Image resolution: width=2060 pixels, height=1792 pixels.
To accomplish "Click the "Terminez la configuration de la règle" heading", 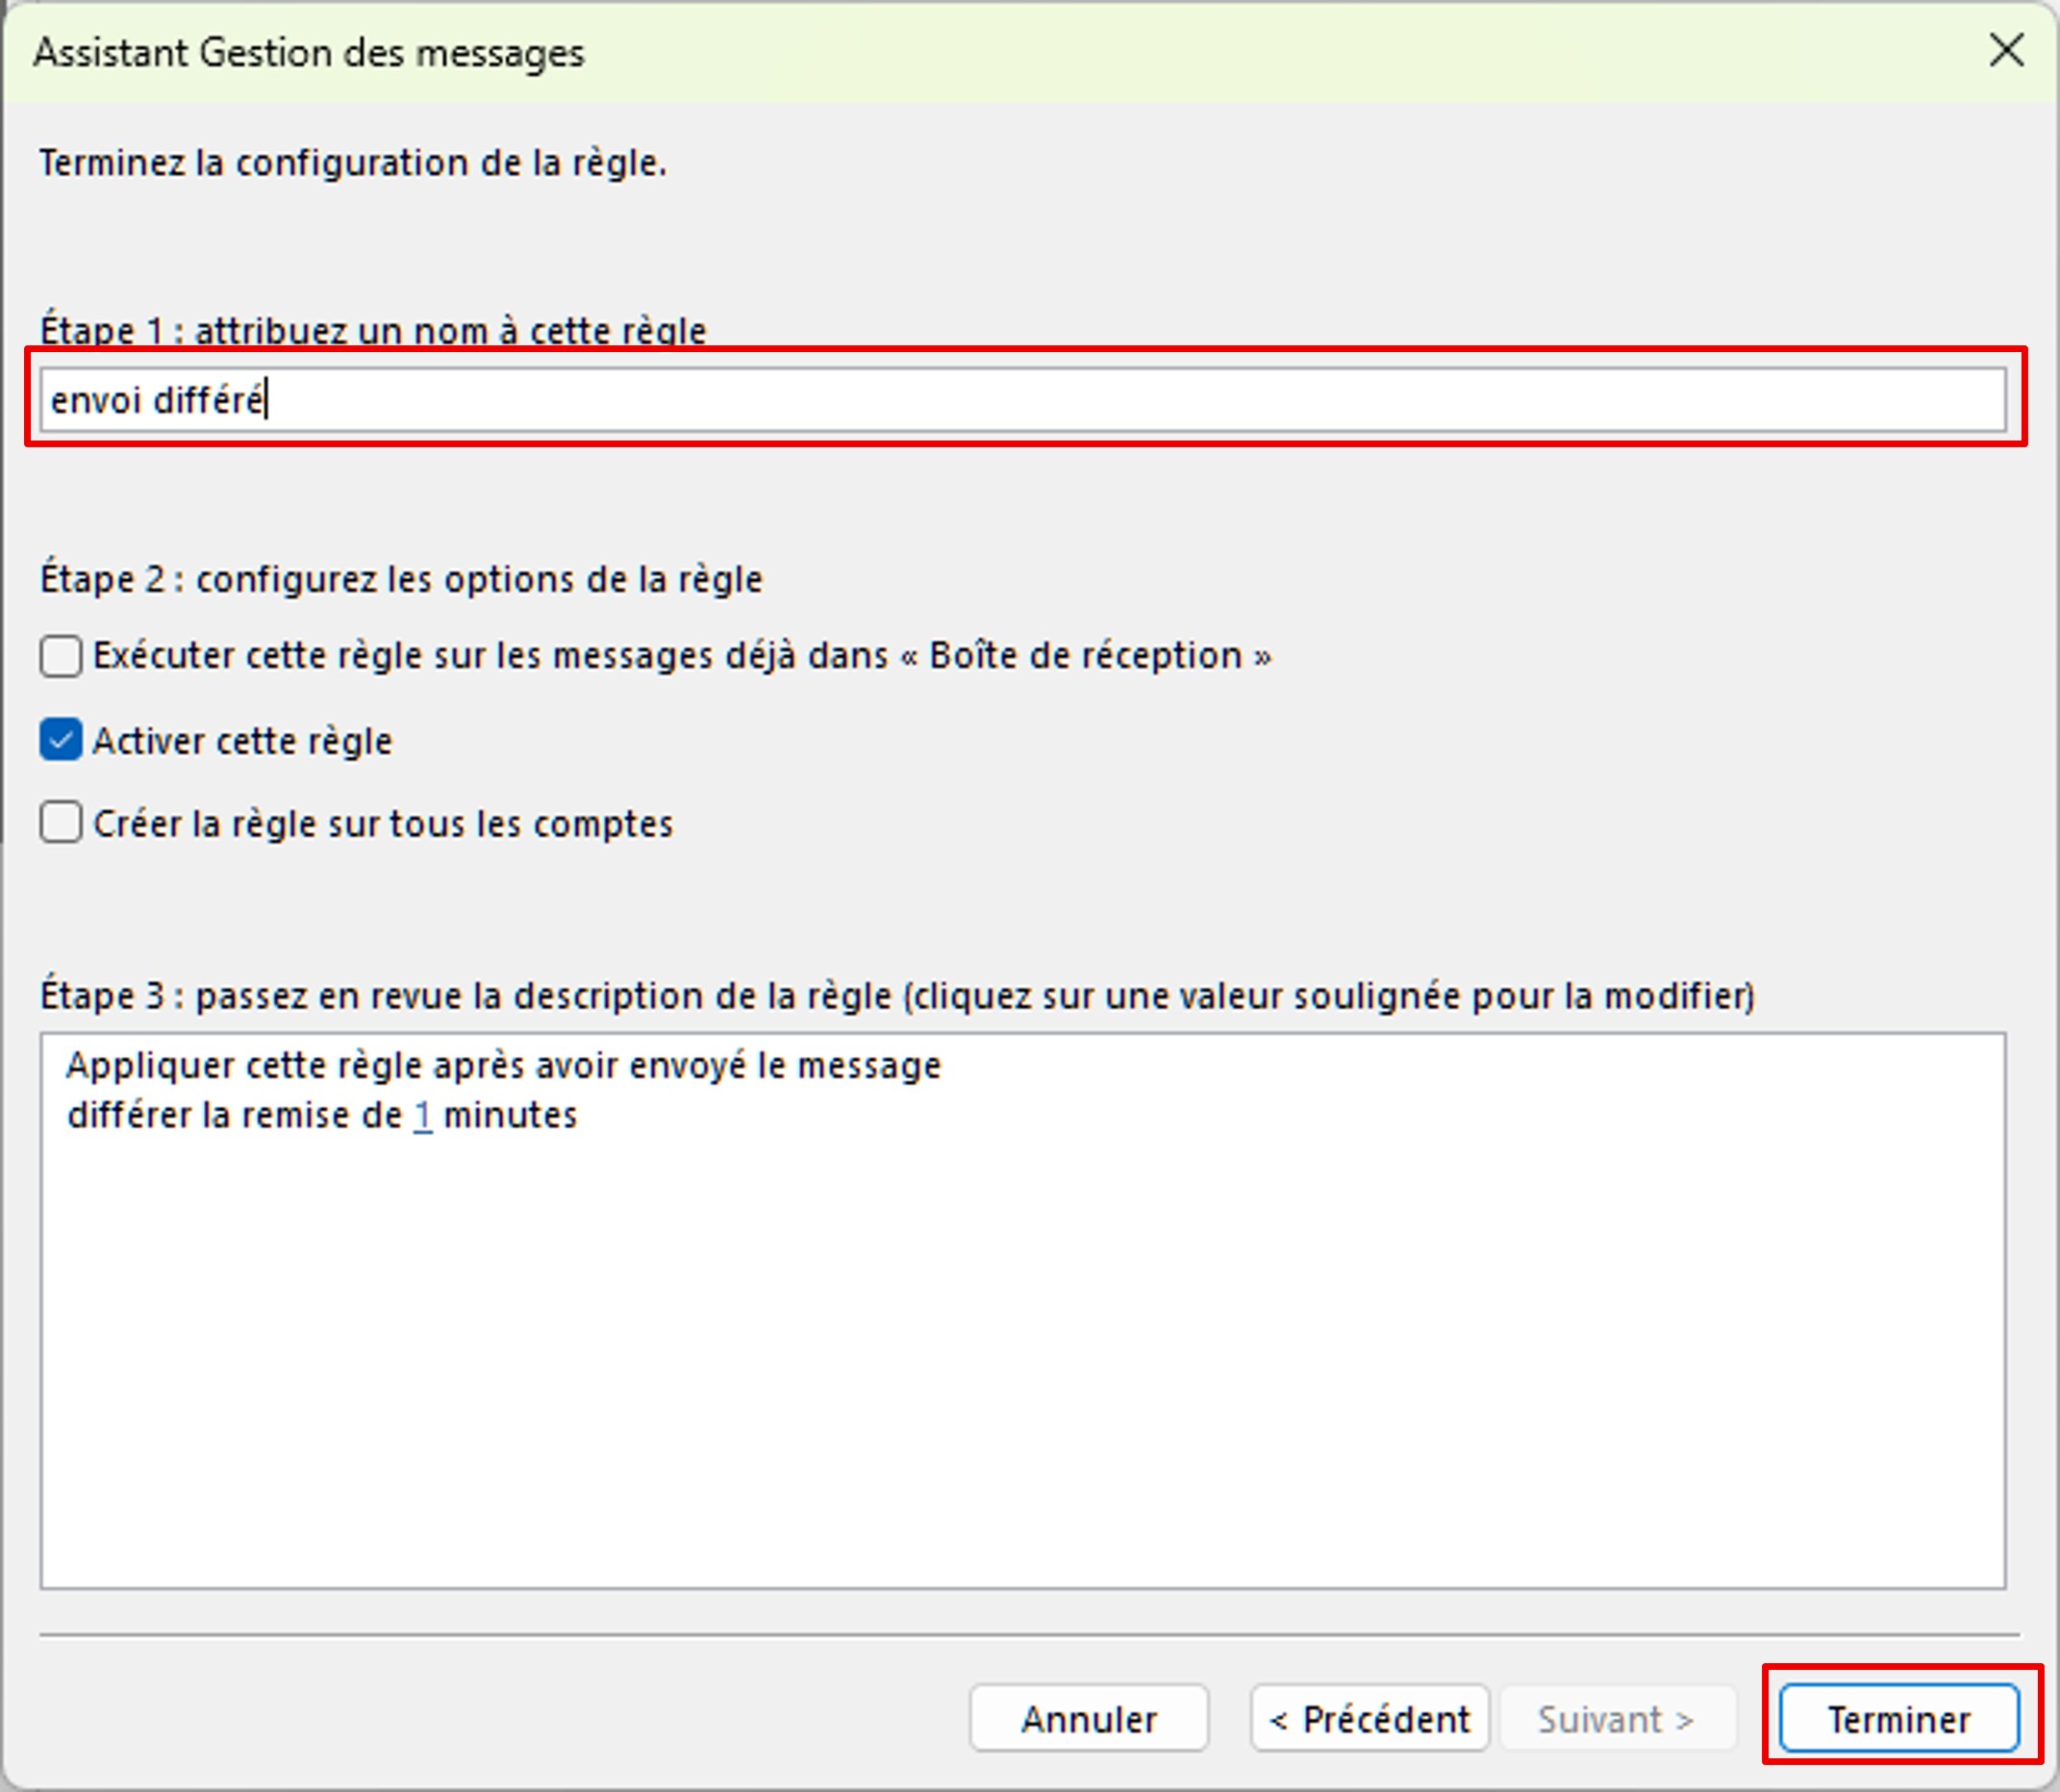I will point(352,162).
